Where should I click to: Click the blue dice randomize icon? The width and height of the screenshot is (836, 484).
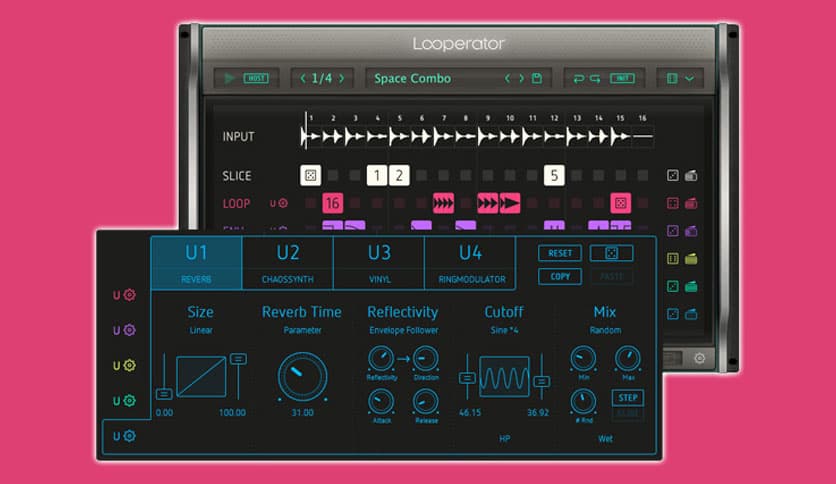pyautogui.click(x=673, y=314)
